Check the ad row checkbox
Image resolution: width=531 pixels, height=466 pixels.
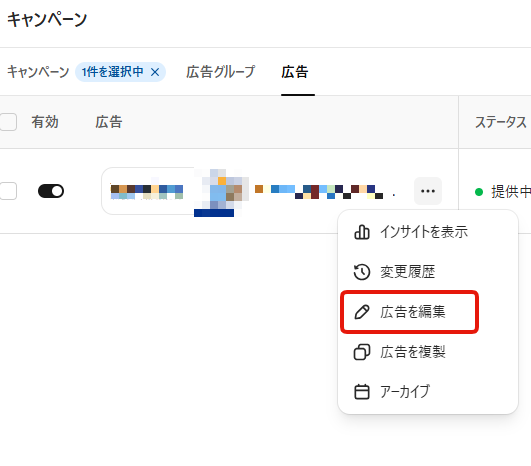(7, 191)
